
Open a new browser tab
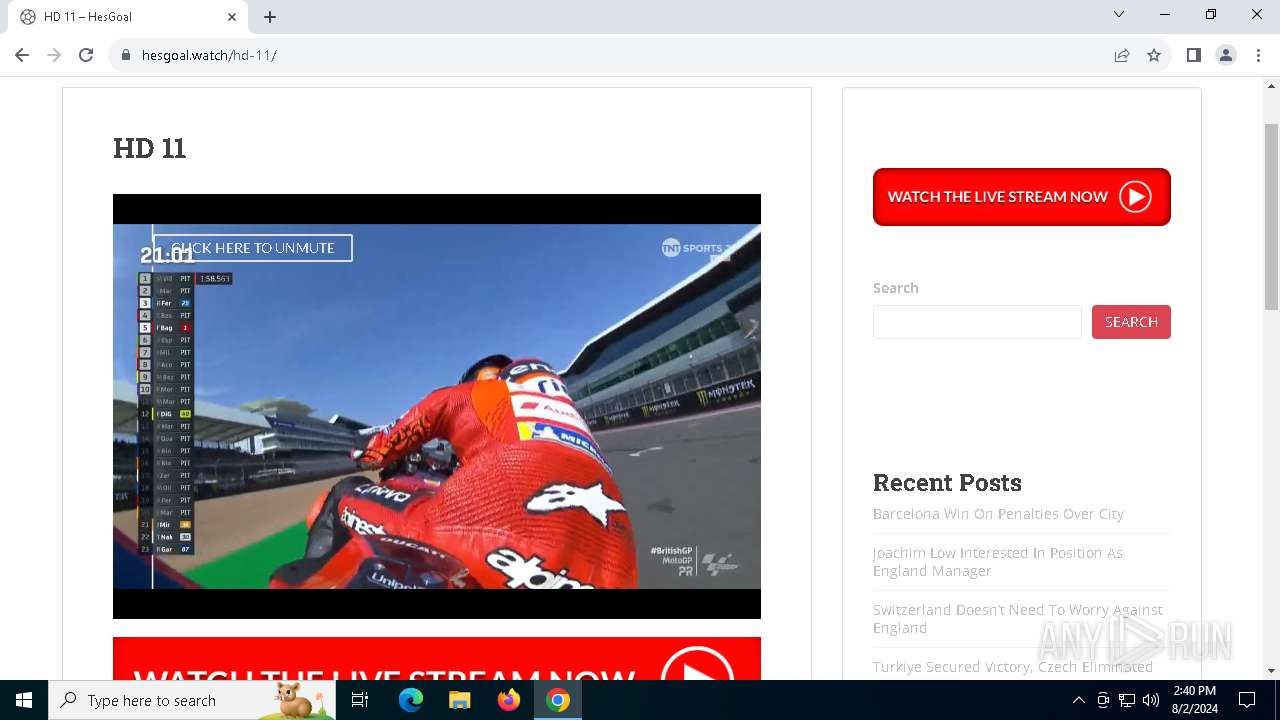270,17
